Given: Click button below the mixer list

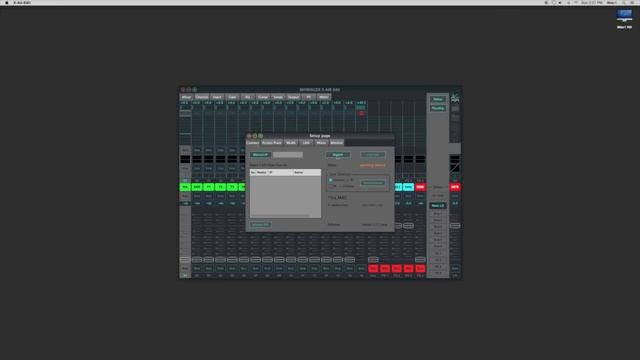Looking at the screenshot, I should [260, 224].
